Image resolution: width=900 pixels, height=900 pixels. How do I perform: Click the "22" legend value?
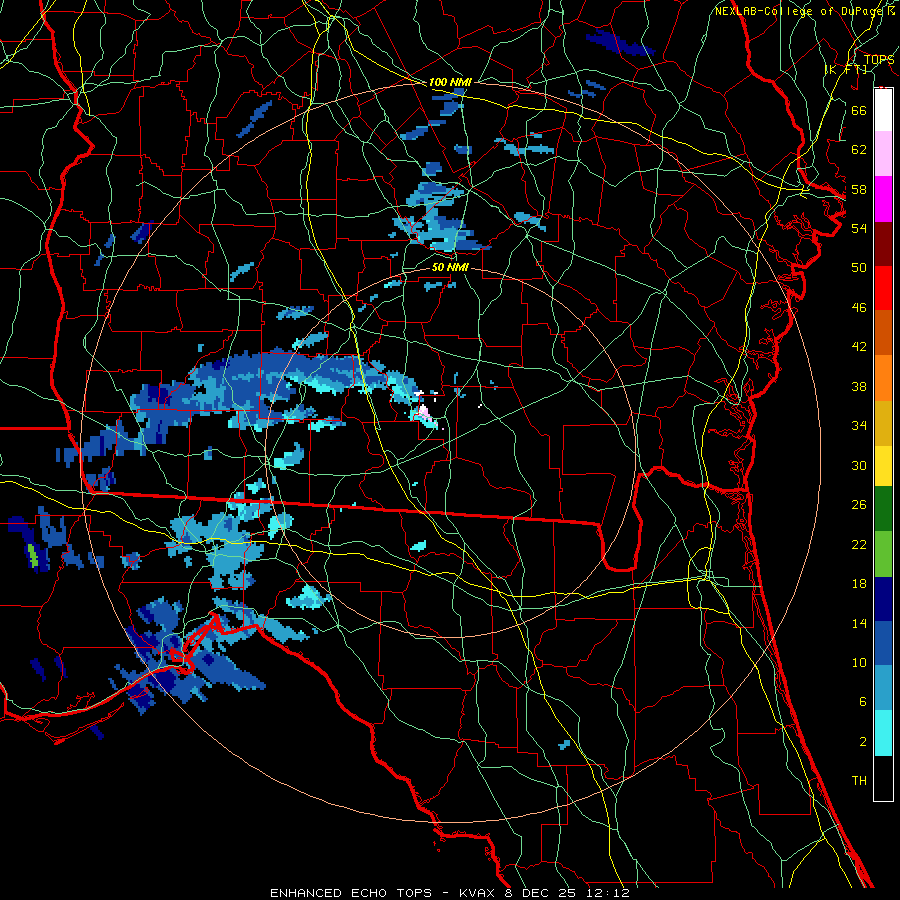(859, 544)
